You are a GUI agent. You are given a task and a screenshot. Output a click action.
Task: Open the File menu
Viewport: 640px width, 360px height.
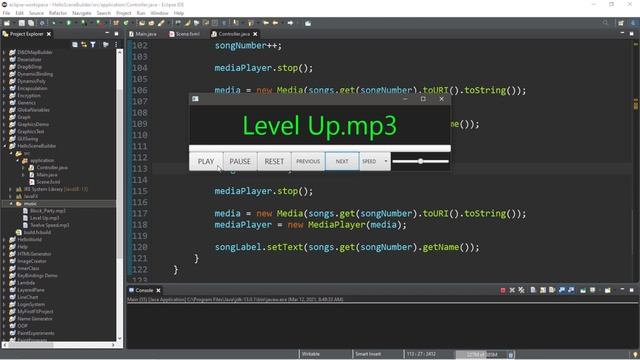pos(7,13)
